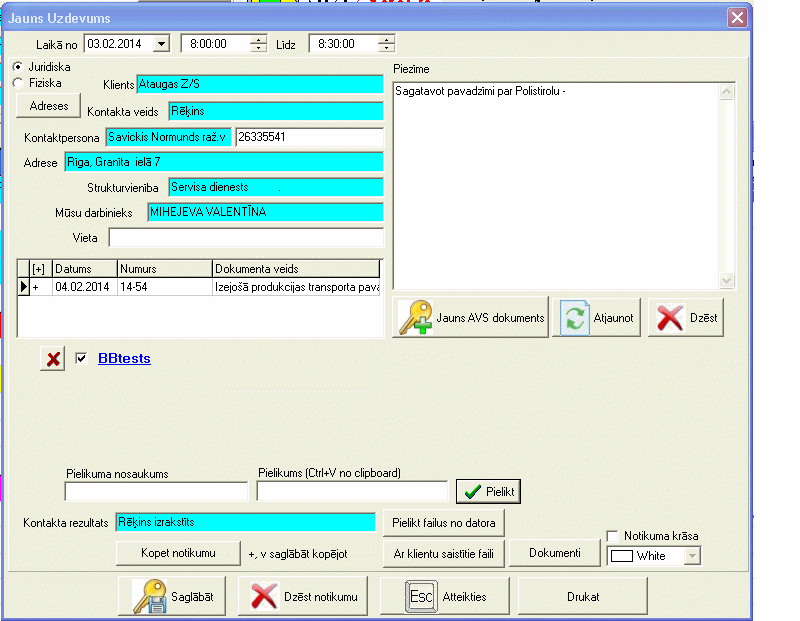Decrease the Līdz time 8:30:00 spinner

click(387, 48)
